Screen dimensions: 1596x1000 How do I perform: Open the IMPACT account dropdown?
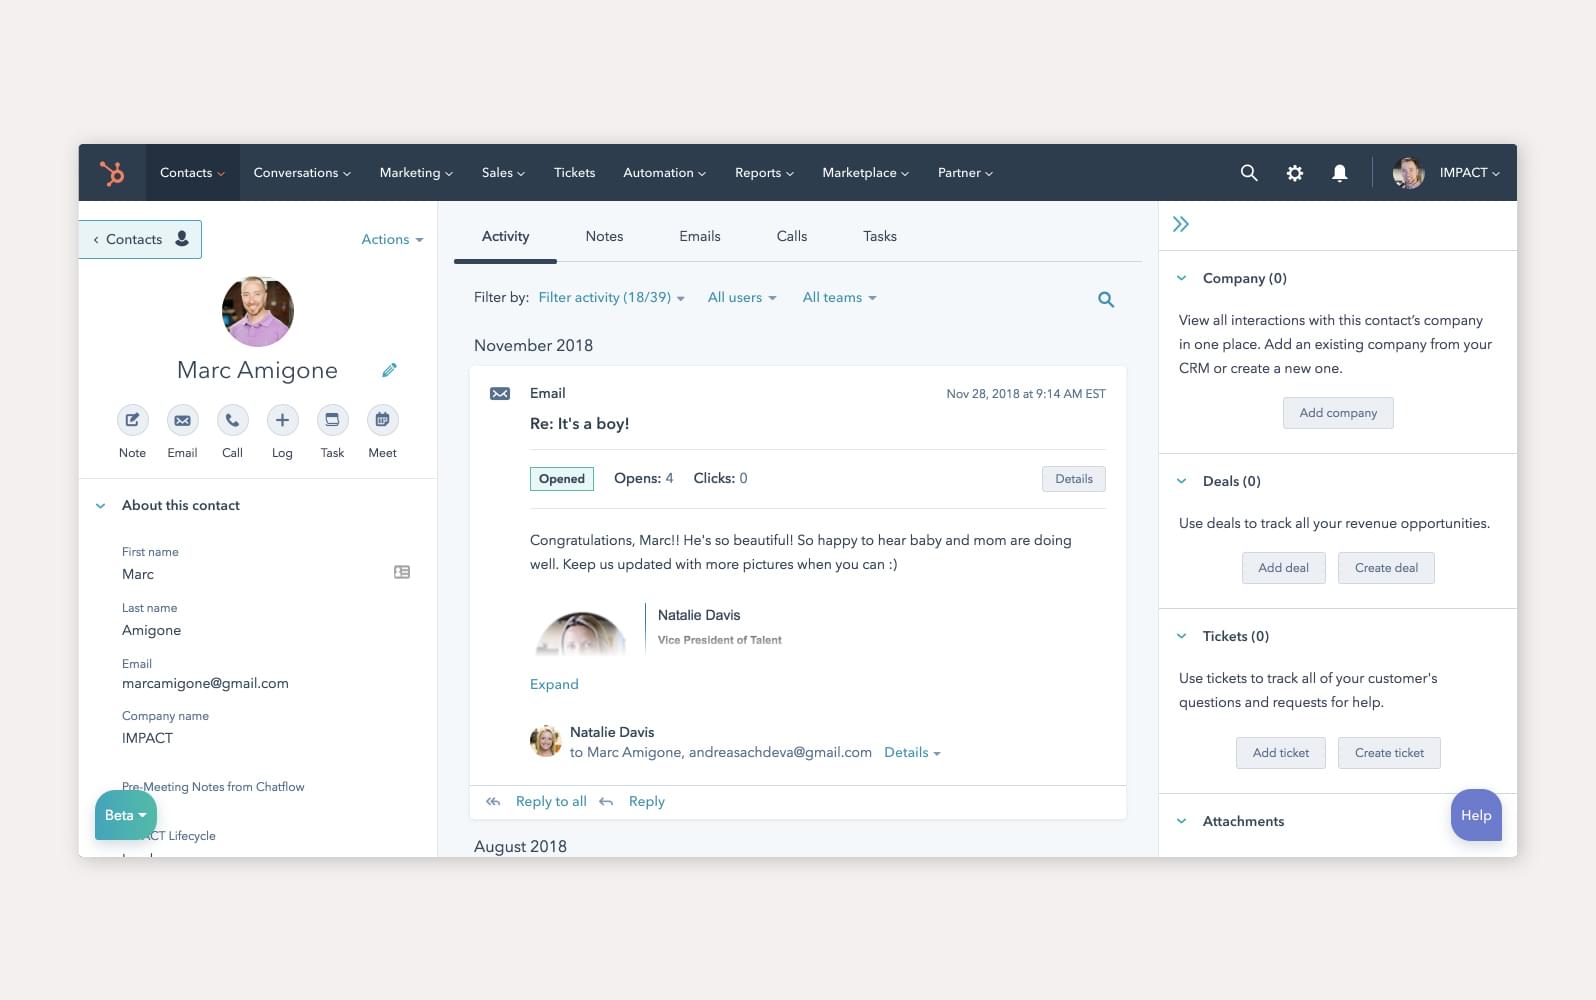(1469, 173)
